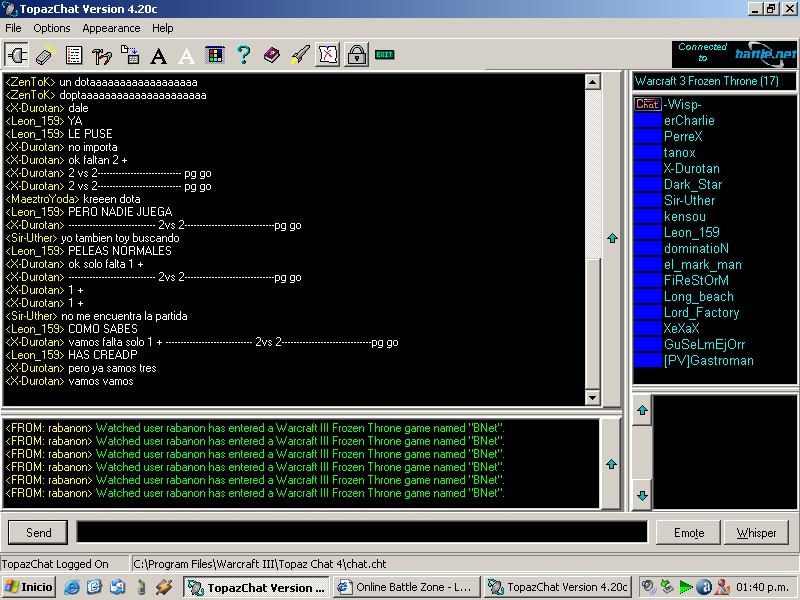Open the Inicio start button
Viewport: 800px width, 600px height.
tap(29, 587)
